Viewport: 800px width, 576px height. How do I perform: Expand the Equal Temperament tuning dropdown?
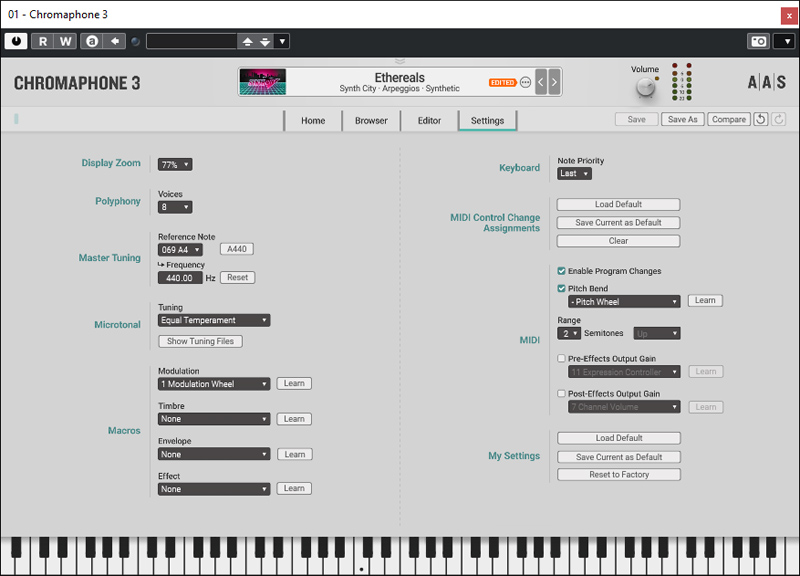[x=214, y=321]
